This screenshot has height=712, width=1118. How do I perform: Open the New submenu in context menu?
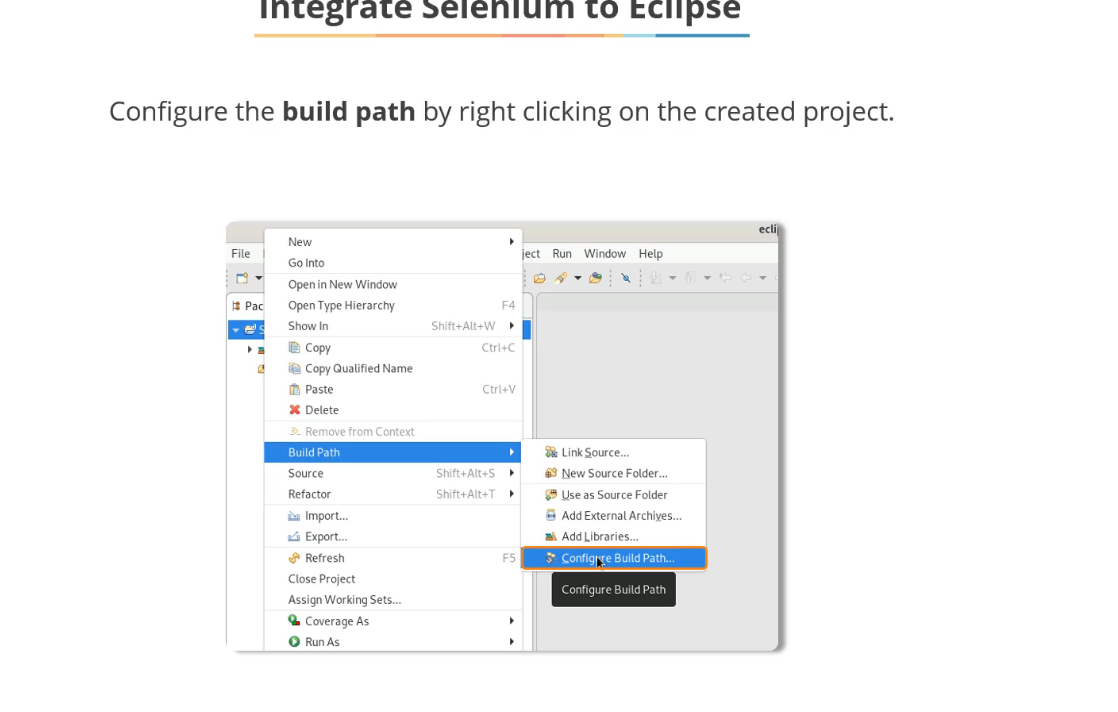click(x=393, y=242)
